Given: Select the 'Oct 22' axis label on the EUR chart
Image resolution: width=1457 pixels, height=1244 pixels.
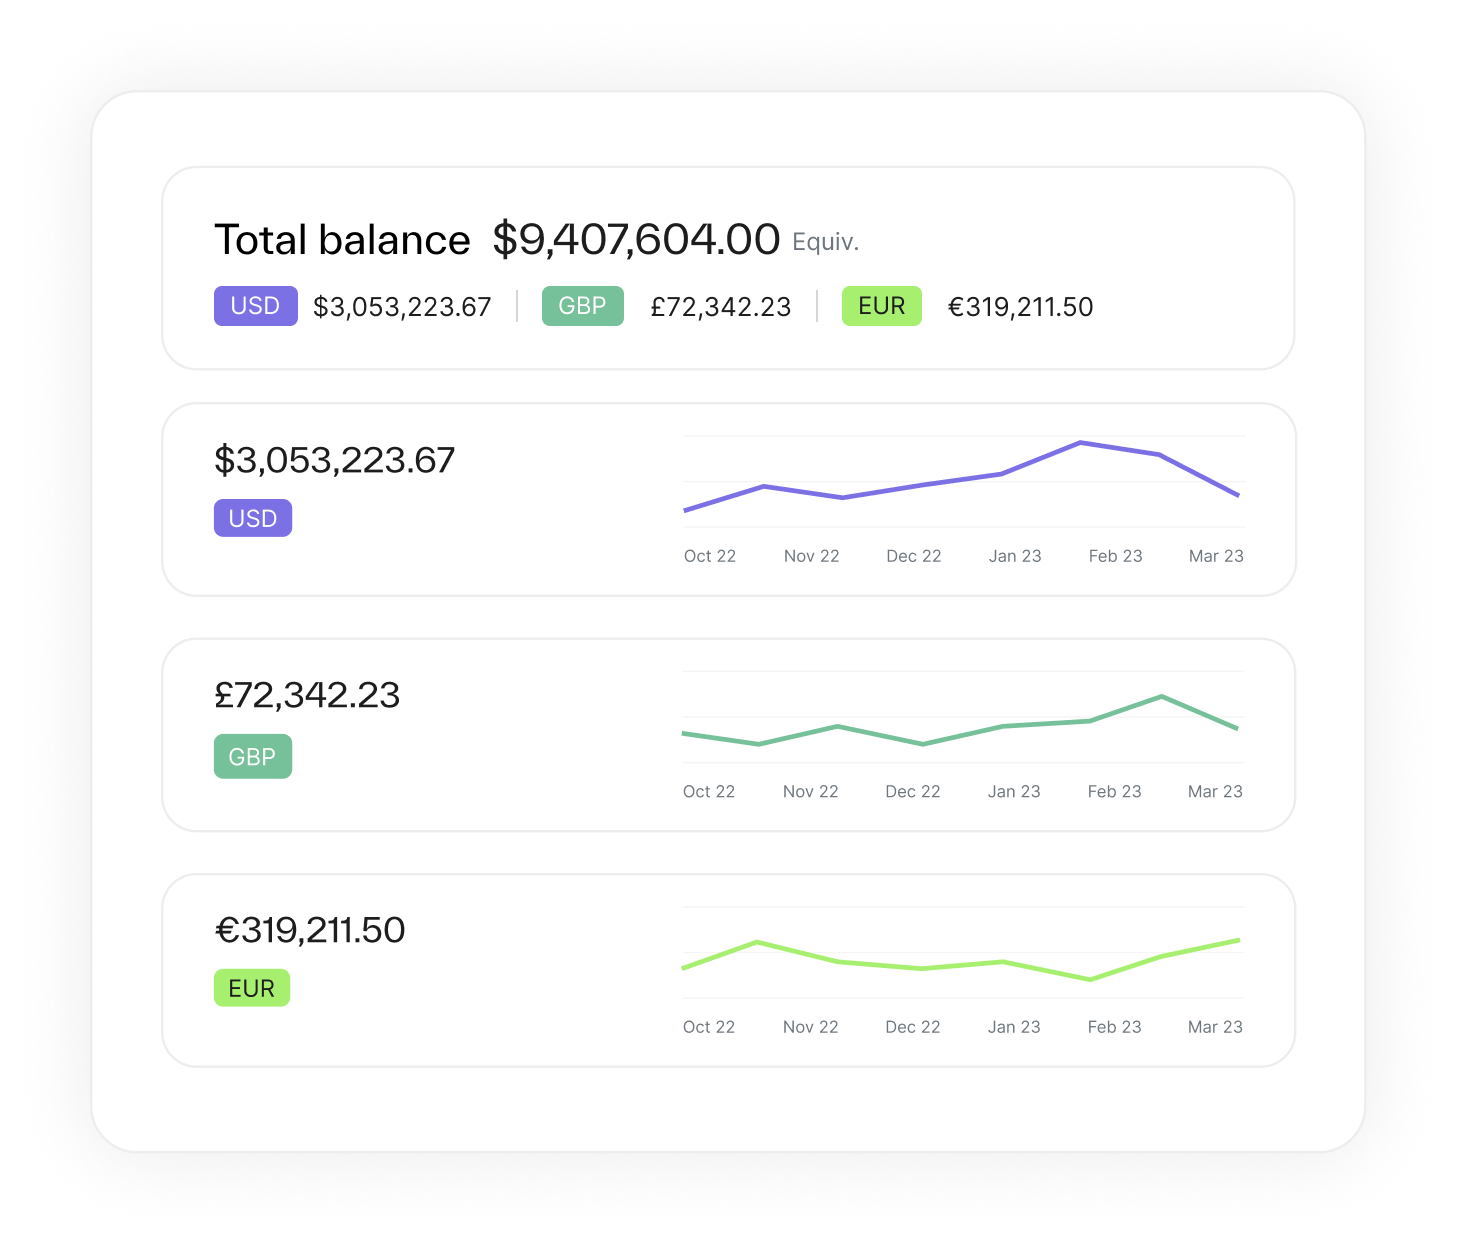Looking at the screenshot, I should (x=709, y=1027).
